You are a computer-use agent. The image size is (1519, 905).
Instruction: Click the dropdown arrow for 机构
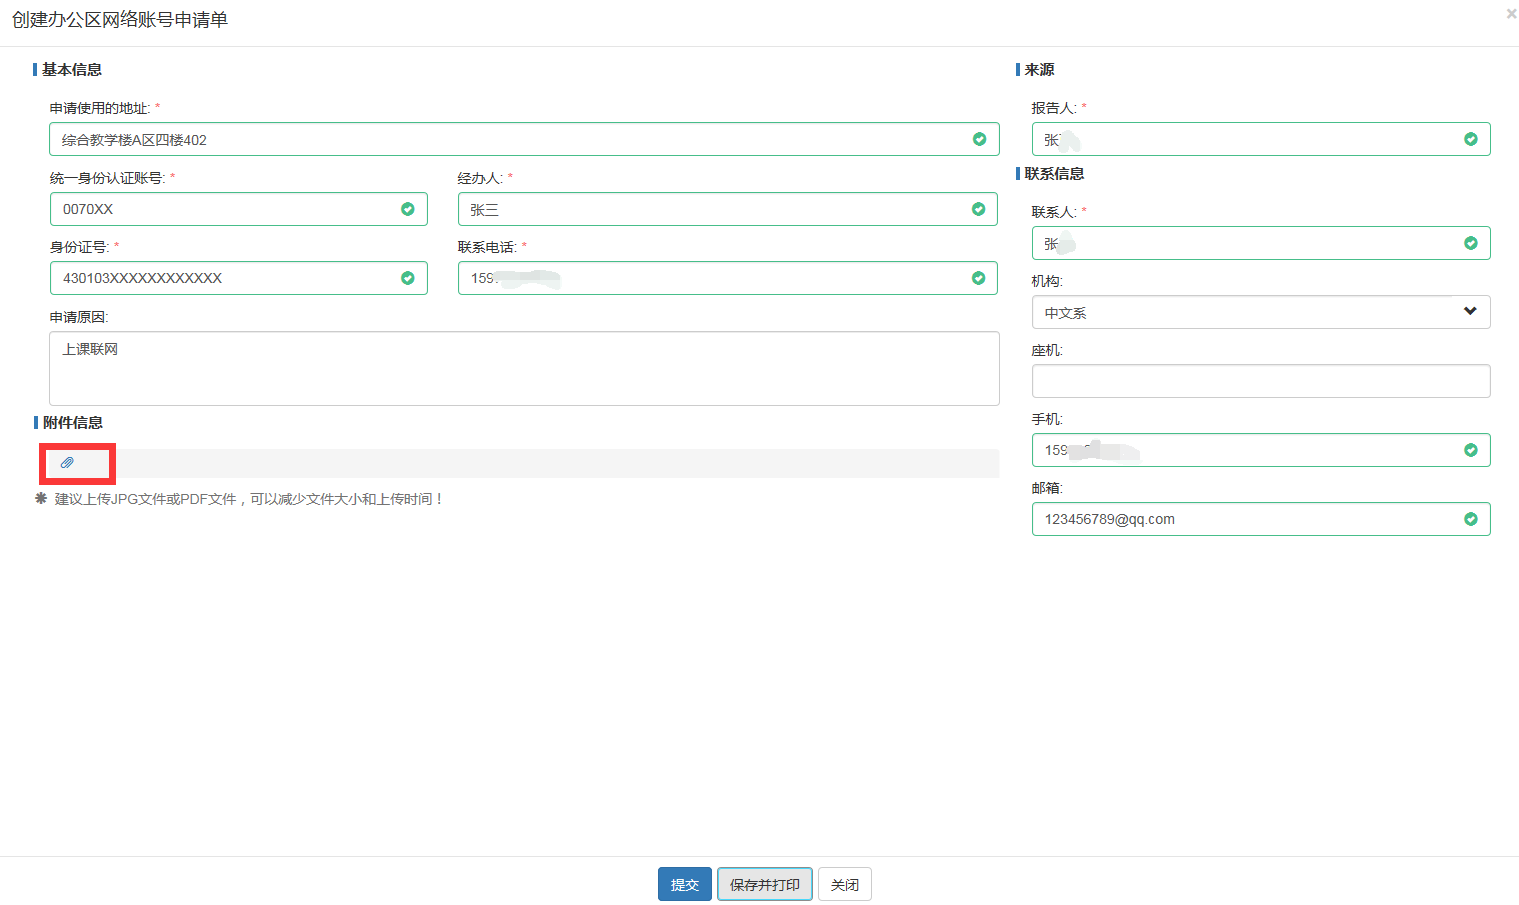(1470, 311)
